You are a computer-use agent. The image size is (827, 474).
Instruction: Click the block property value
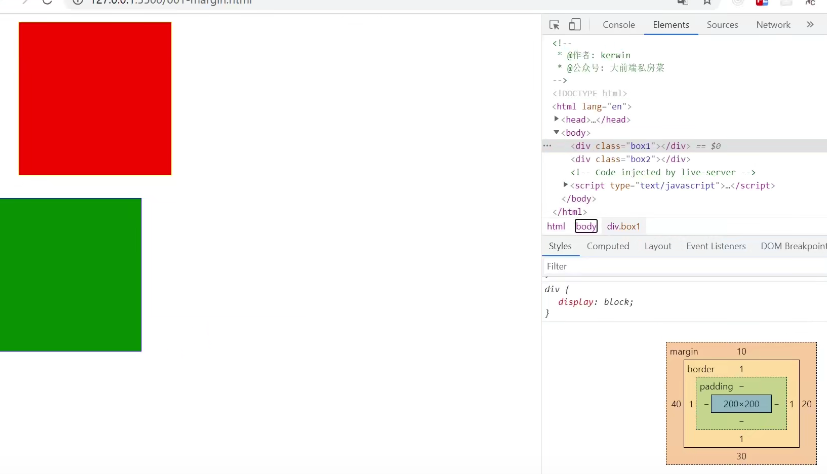tap(617, 302)
